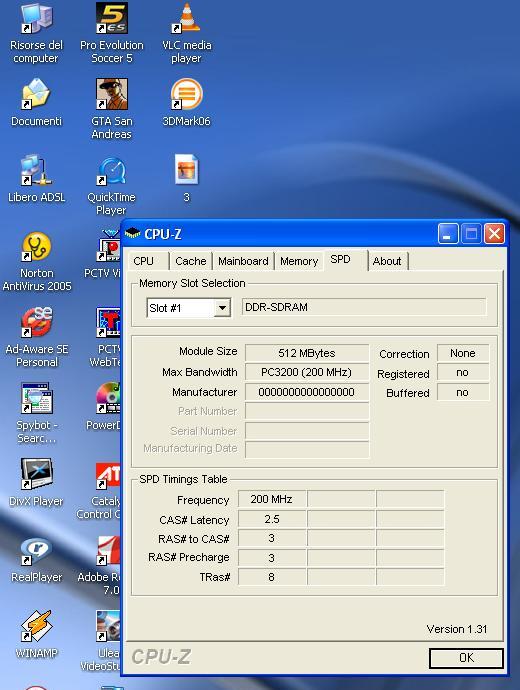Switch to the CPU tab
The width and height of the screenshot is (520, 690).
(x=146, y=261)
